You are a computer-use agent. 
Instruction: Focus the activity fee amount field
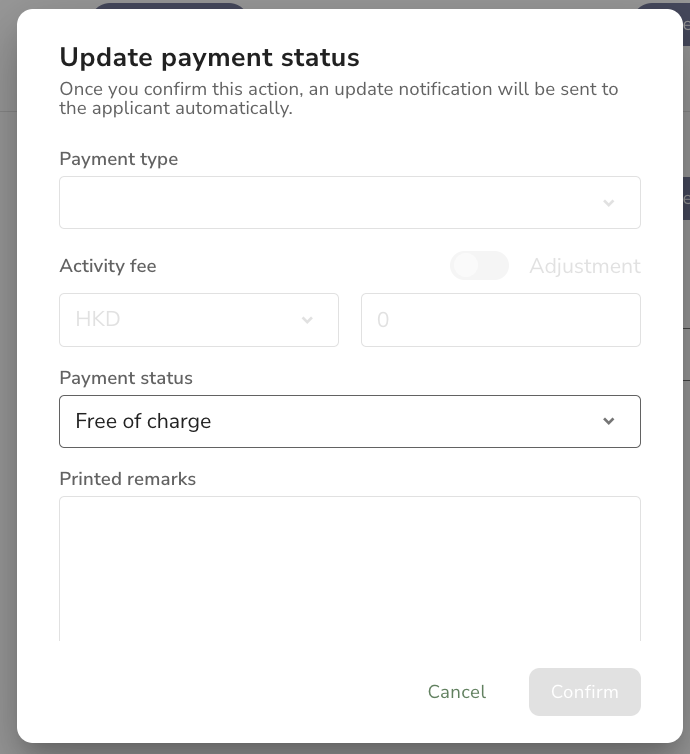click(x=500, y=320)
